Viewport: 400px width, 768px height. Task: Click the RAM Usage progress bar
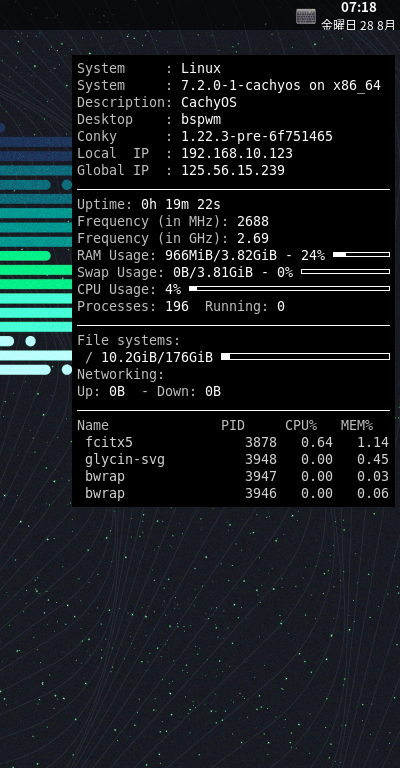point(361,255)
